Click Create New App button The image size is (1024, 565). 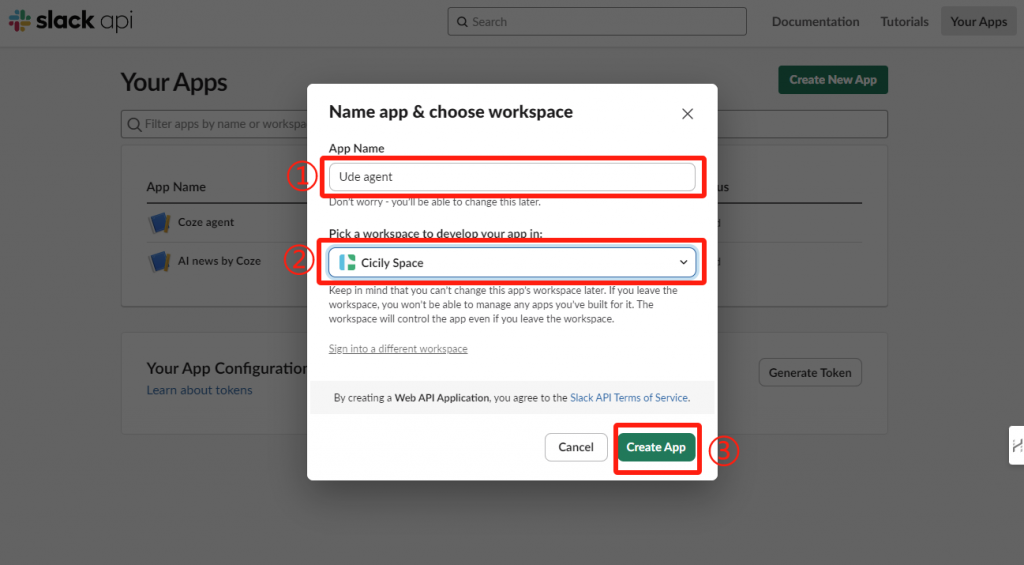pyautogui.click(x=833, y=80)
